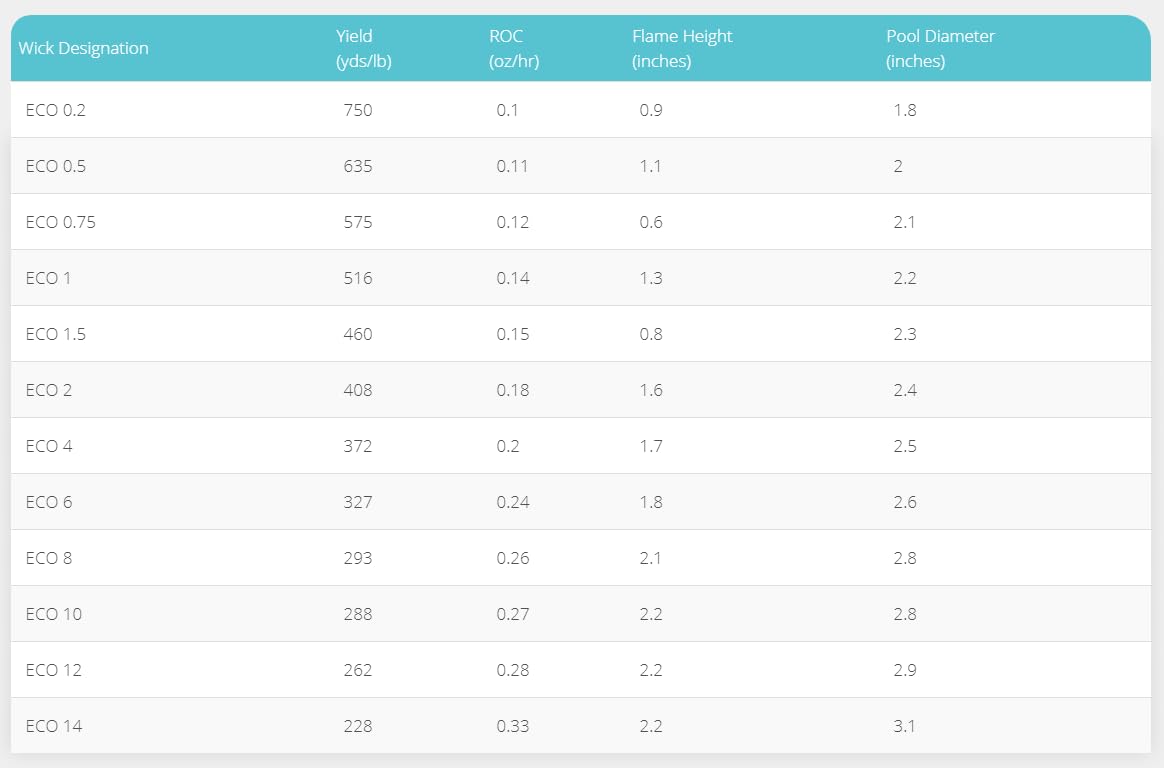Click the ECO 12 designation cell
The height and width of the screenshot is (768, 1164).
[x=54, y=670]
